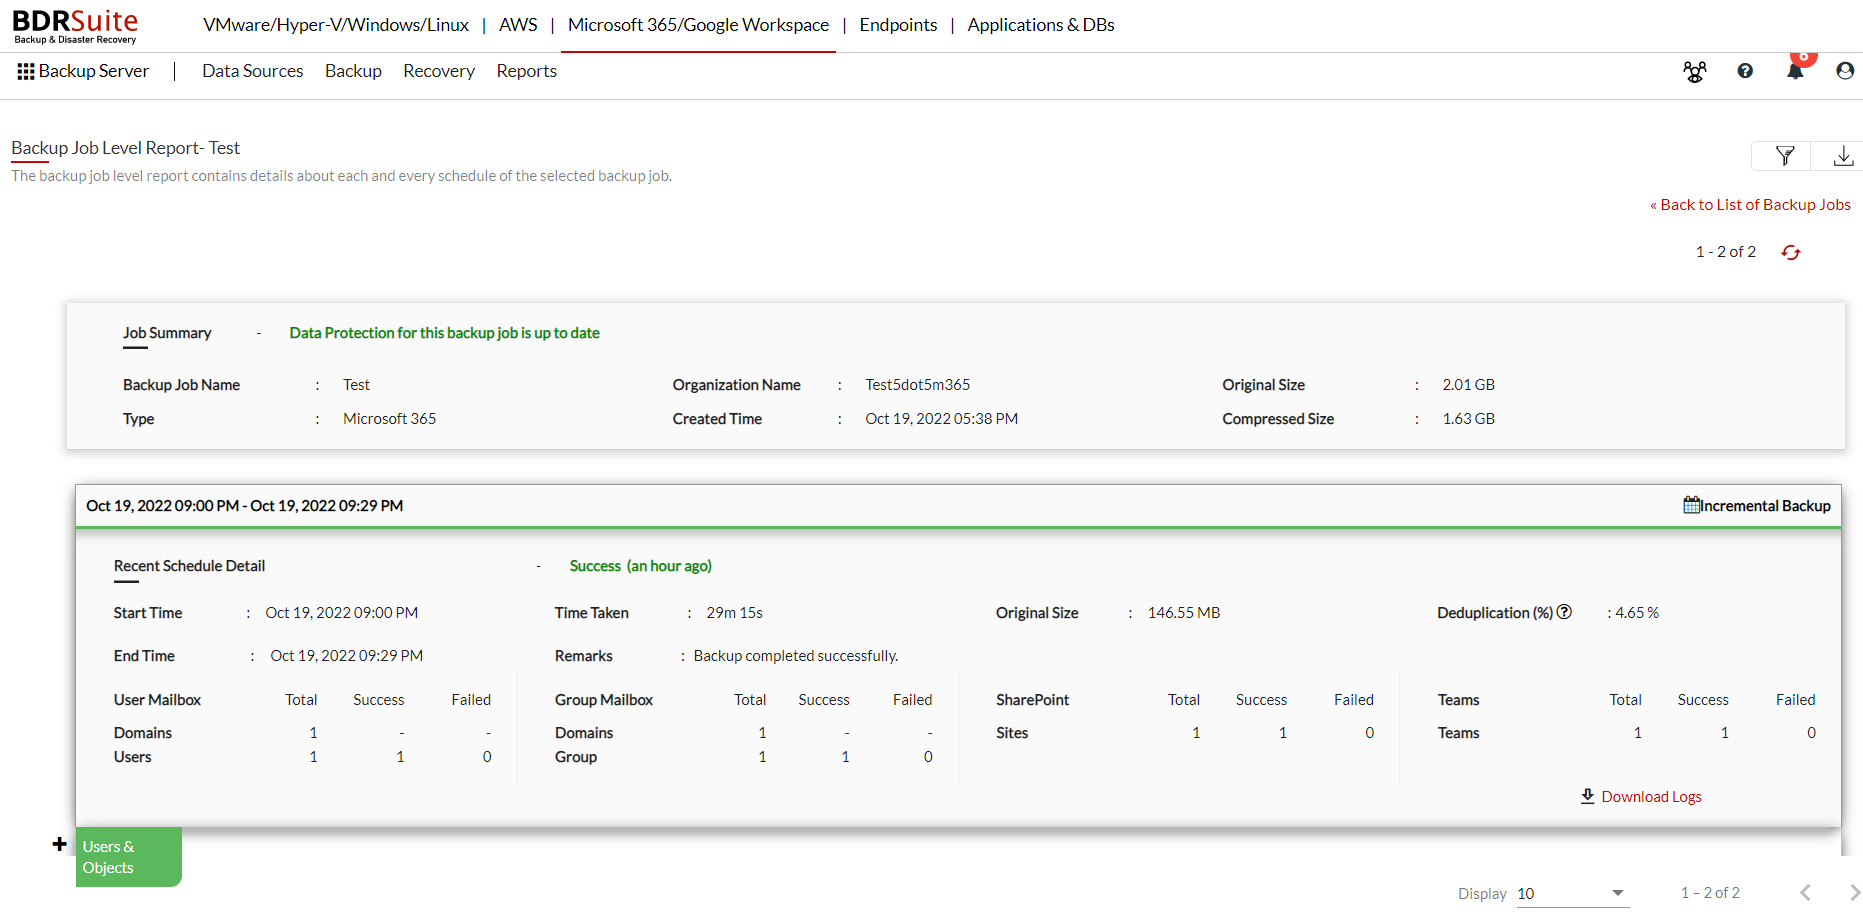1863x921 pixels.
Task: Refresh the report list icon
Action: click(1791, 252)
